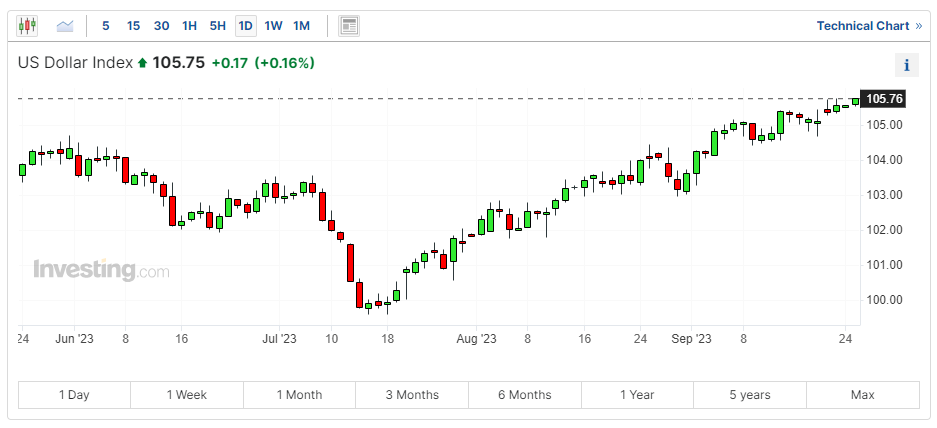Switch to the area chart type icon
937x428 pixels.
[65, 25]
